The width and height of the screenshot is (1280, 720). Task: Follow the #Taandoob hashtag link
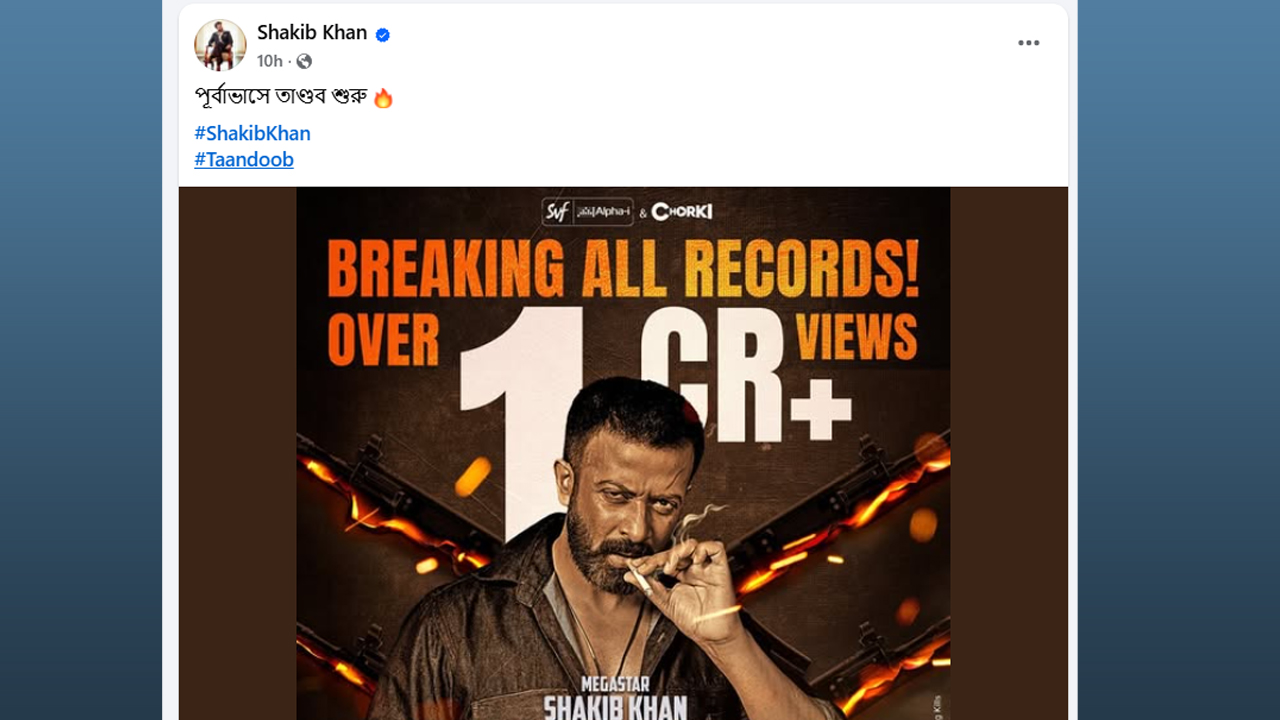244,160
